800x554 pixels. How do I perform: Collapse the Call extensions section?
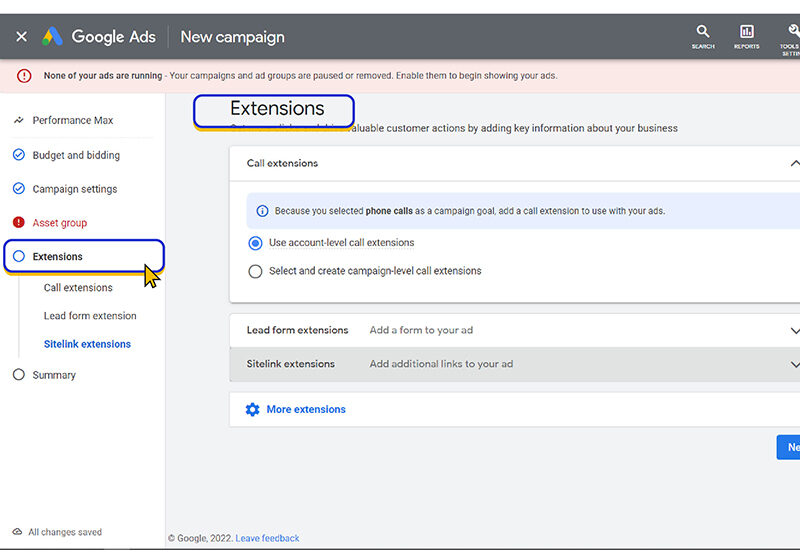coord(794,163)
